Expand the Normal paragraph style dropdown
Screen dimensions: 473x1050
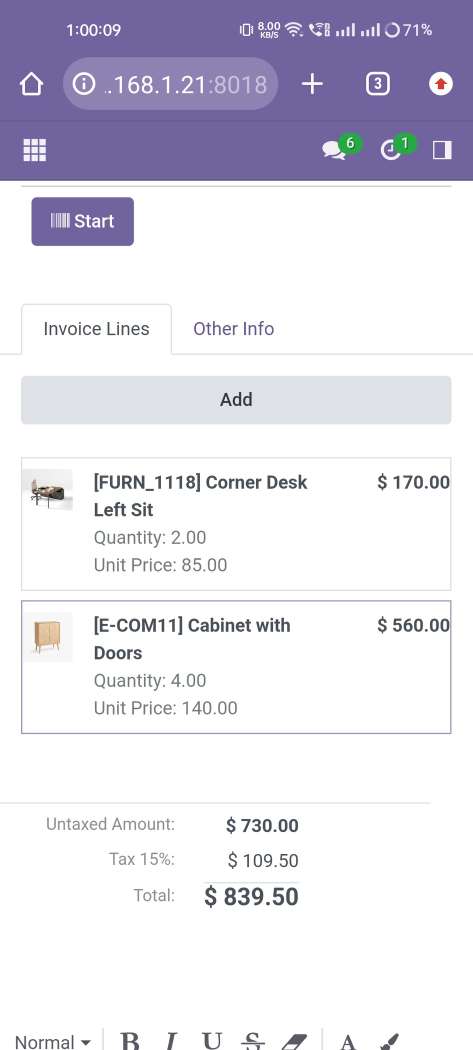pos(52,1041)
